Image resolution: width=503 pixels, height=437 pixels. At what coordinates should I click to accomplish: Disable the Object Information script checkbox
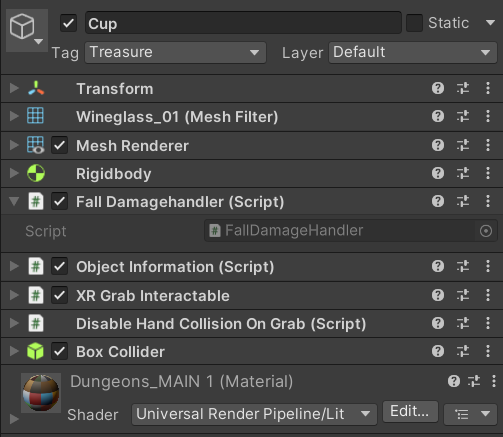tap(59, 266)
